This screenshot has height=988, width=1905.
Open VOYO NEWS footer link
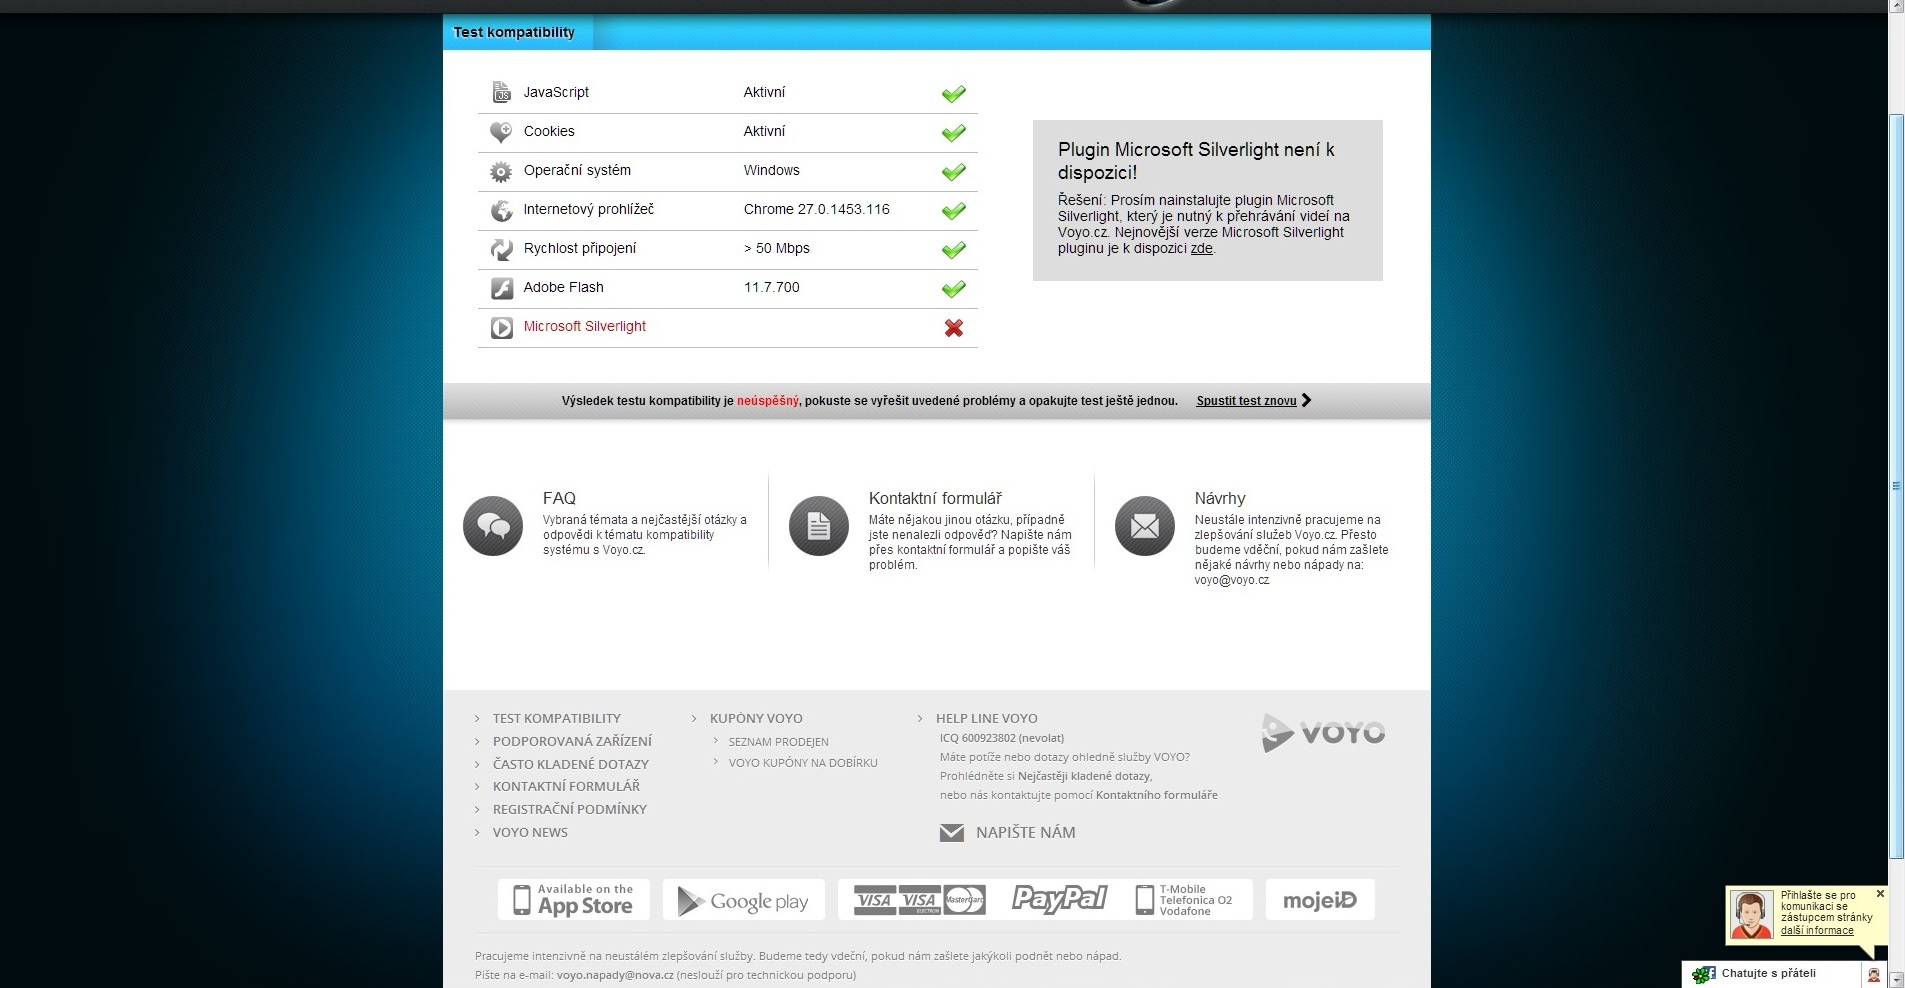tap(530, 832)
